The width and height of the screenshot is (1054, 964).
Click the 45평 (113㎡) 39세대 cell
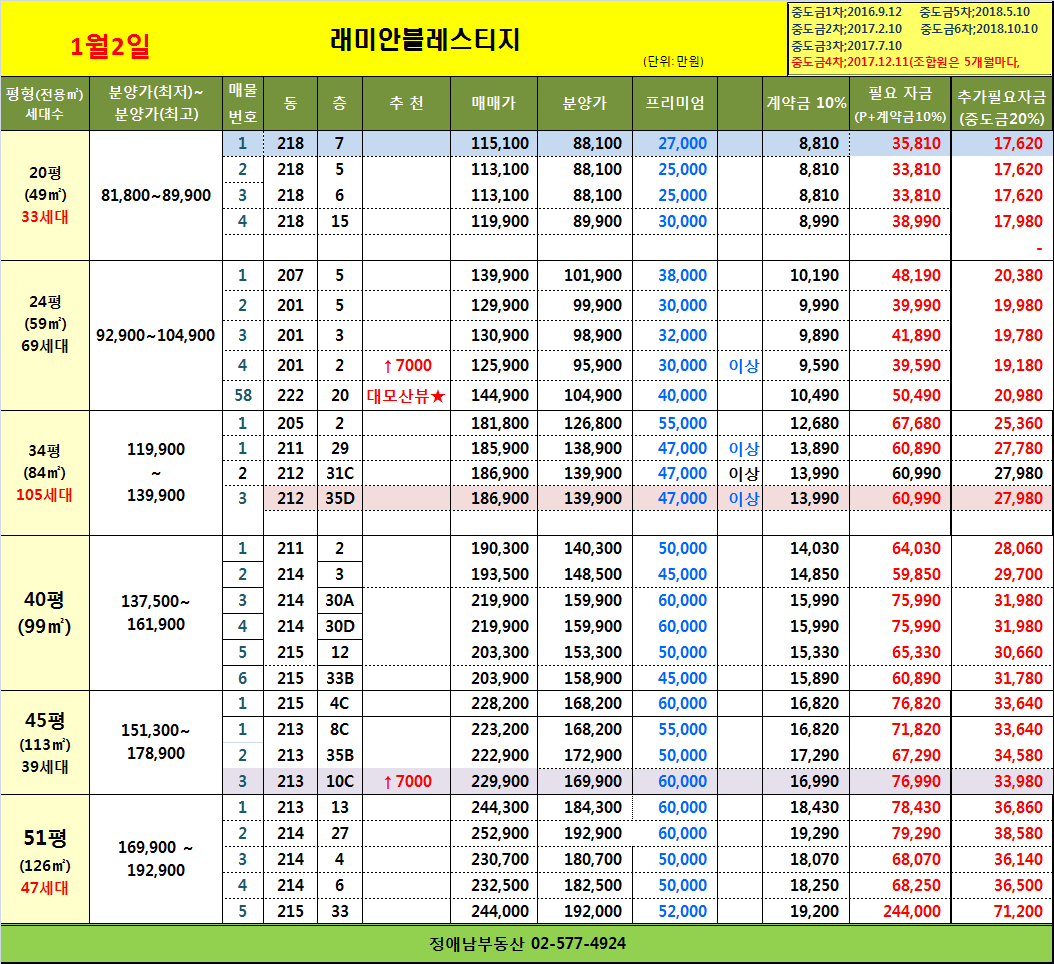[x=44, y=742]
